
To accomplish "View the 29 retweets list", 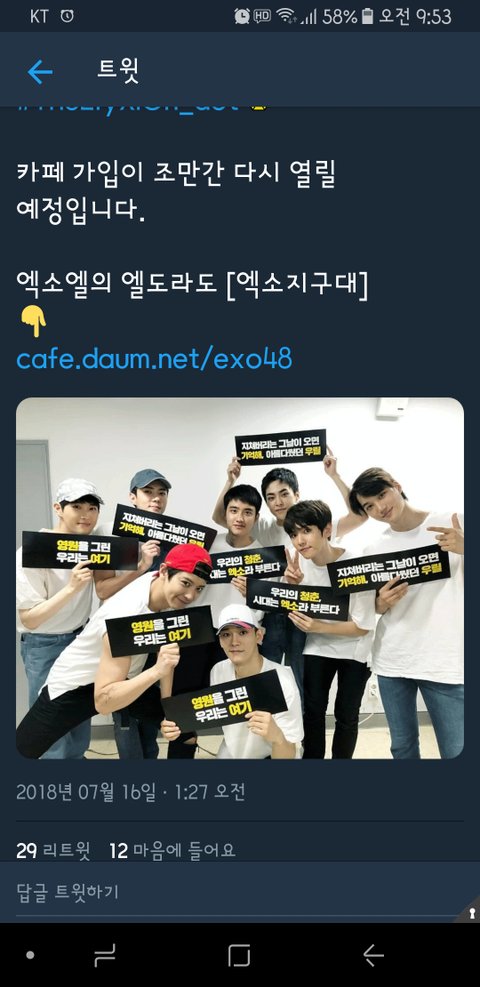I will [x=53, y=851].
